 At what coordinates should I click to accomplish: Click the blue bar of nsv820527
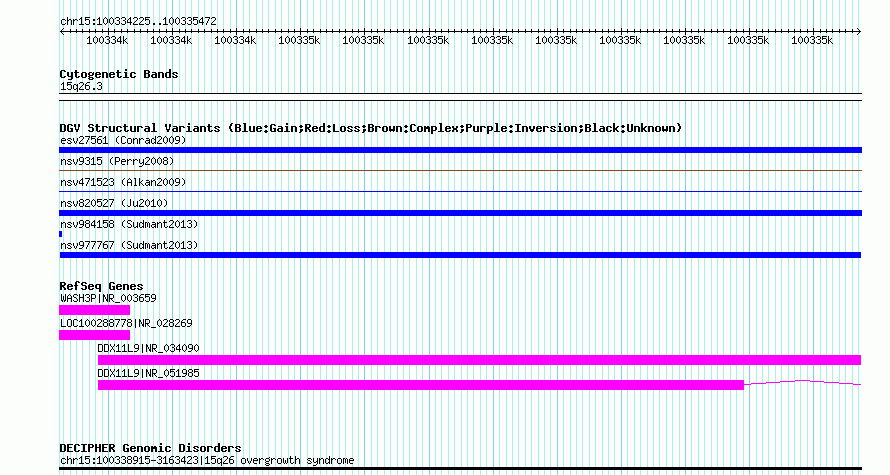point(460,213)
